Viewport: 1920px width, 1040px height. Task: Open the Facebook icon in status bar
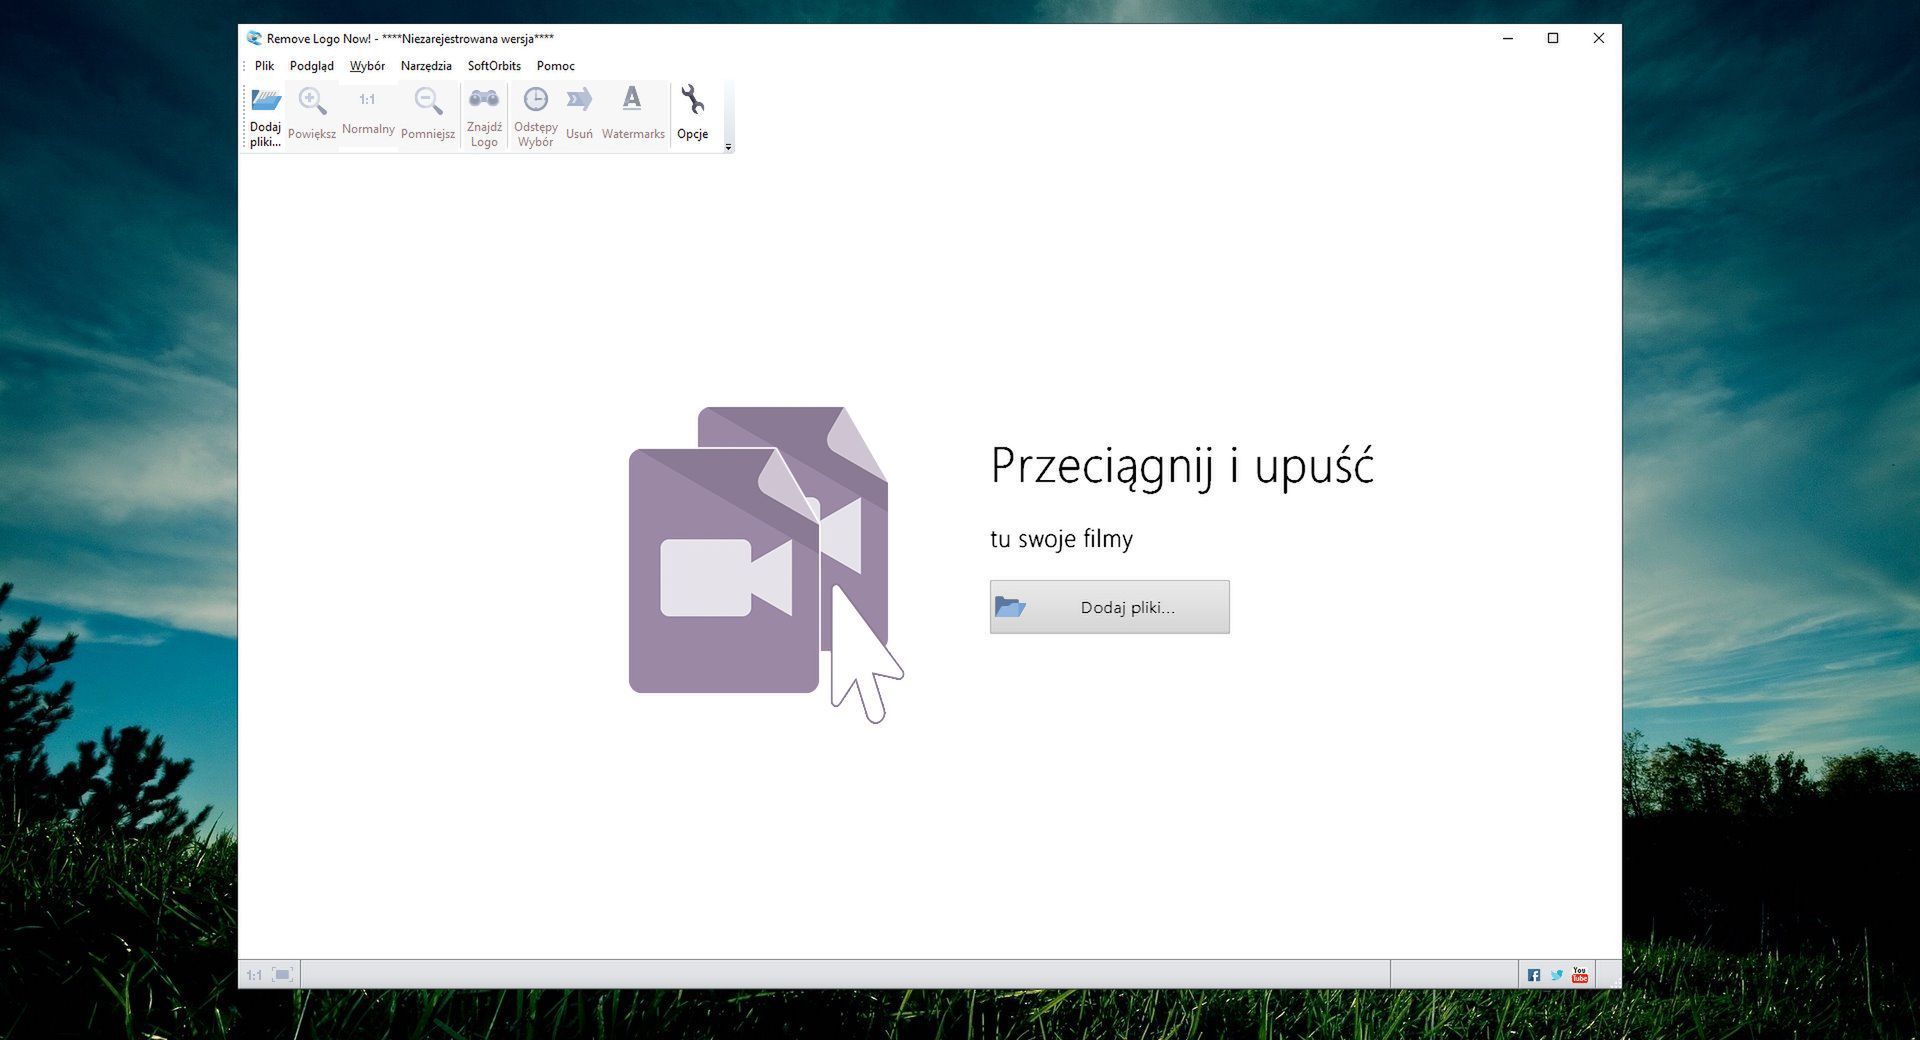click(1533, 974)
